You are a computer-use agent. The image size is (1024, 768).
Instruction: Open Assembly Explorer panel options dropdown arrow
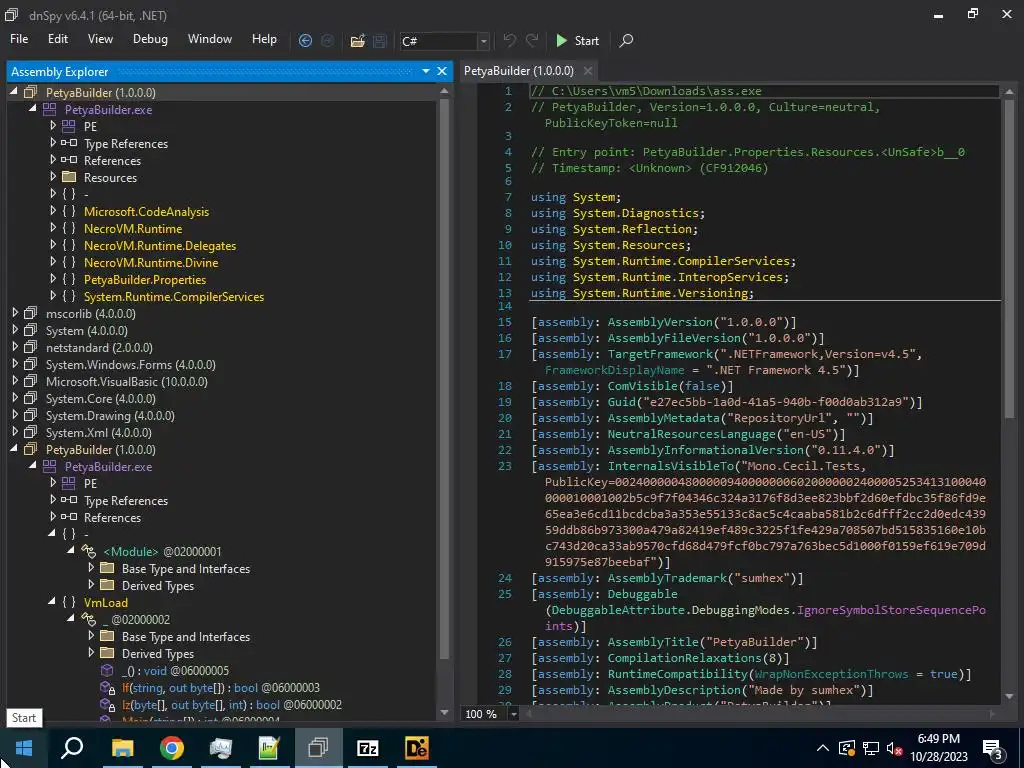(x=426, y=71)
